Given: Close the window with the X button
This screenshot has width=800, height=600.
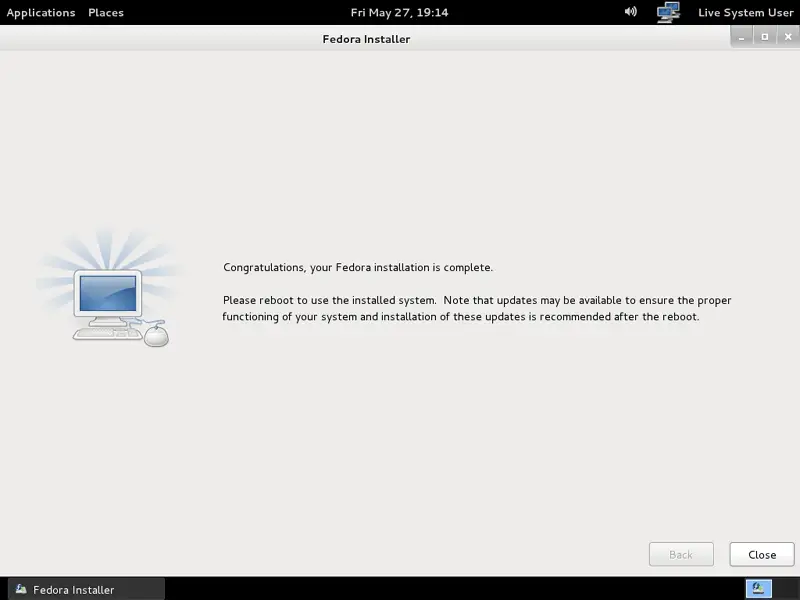Looking at the screenshot, I should [x=788, y=37].
